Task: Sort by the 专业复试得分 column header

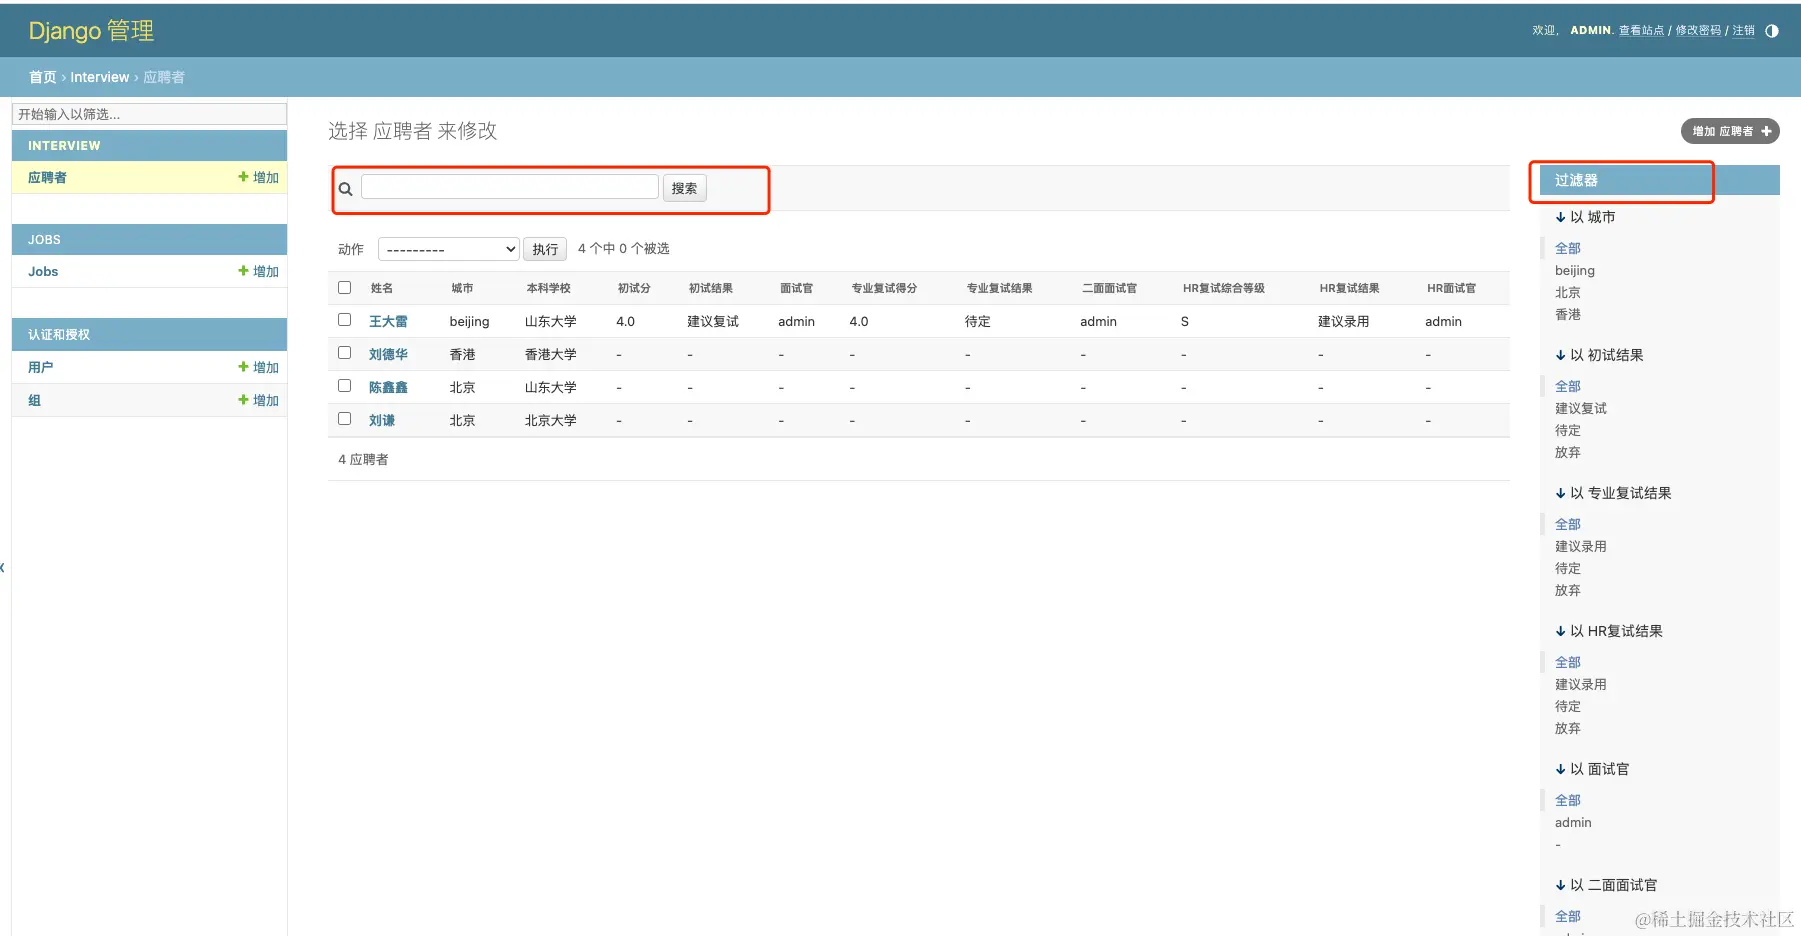Action: click(884, 288)
